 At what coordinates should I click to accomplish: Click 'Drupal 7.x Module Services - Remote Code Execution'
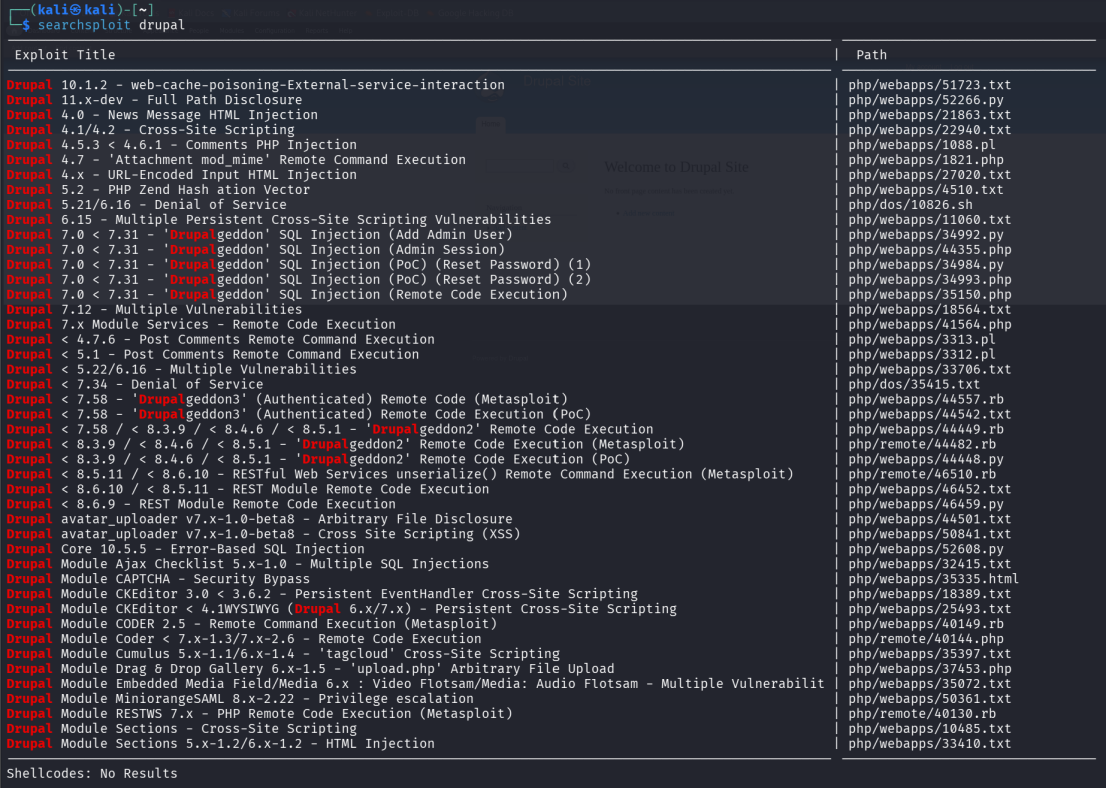pos(201,324)
